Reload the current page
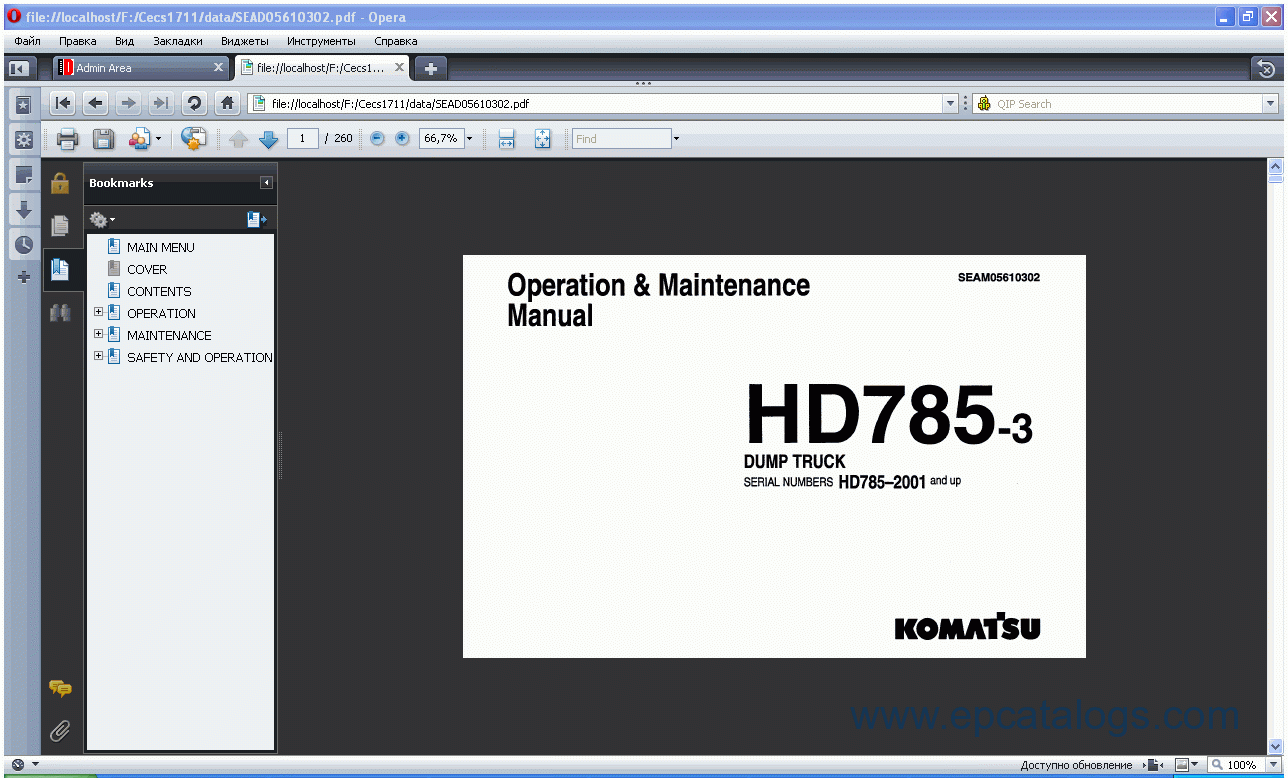The image size is (1288, 778). 194,103
